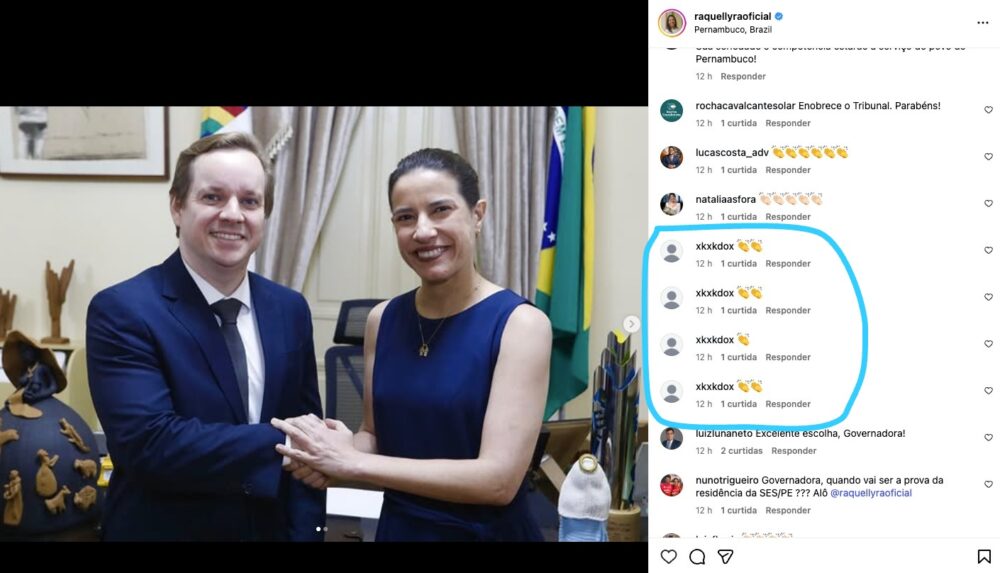This screenshot has height=573, width=1000.
Task: Open the comment bubble icon
Action: pos(697,556)
